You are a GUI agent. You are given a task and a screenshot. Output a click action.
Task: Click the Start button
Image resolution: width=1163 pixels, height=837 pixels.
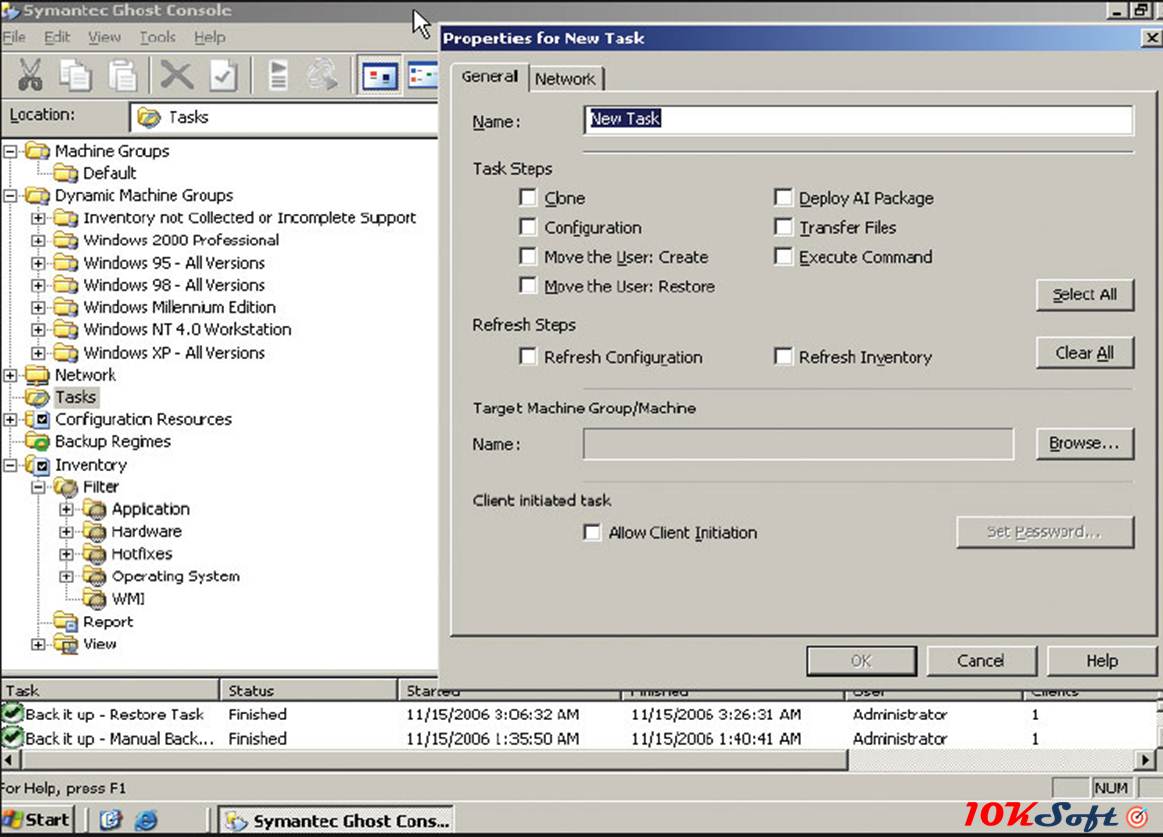pyautogui.click(x=36, y=819)
